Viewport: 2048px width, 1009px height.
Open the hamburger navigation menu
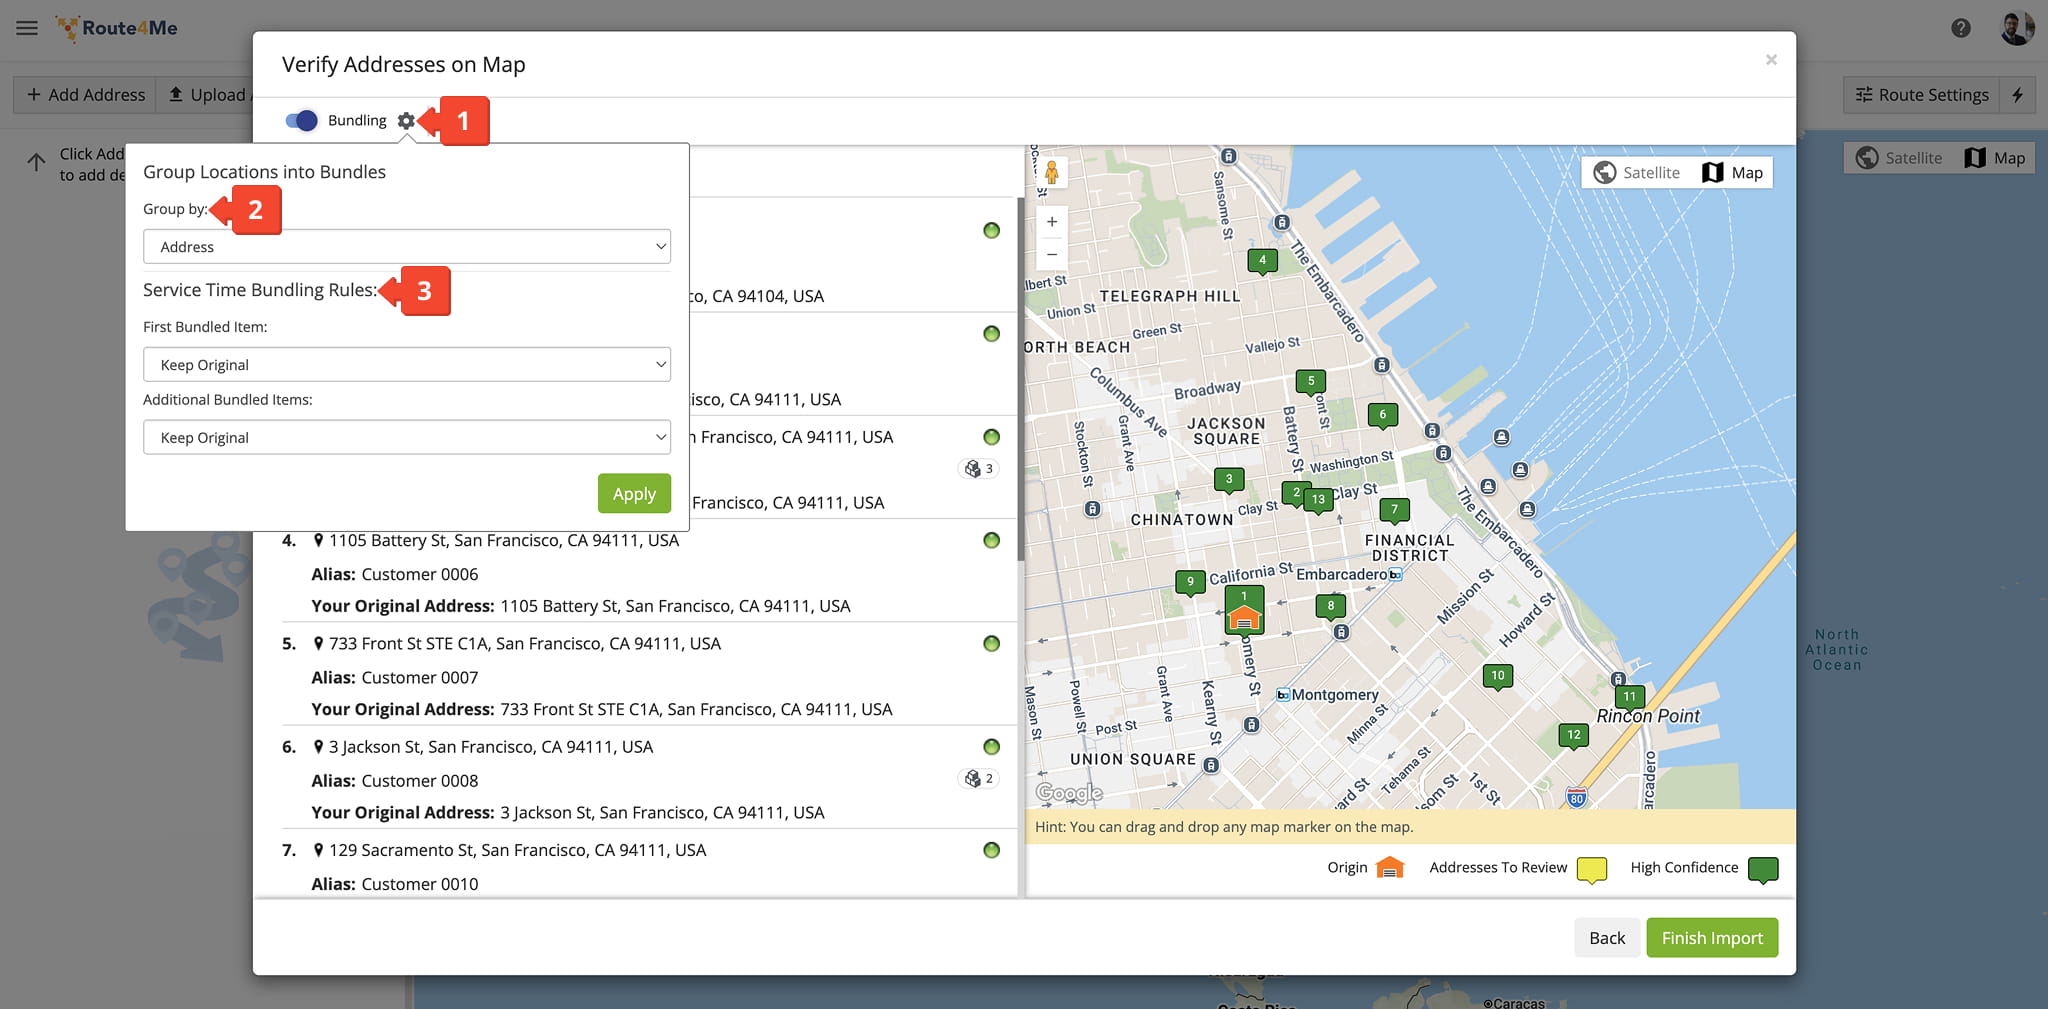coord(27,28)
